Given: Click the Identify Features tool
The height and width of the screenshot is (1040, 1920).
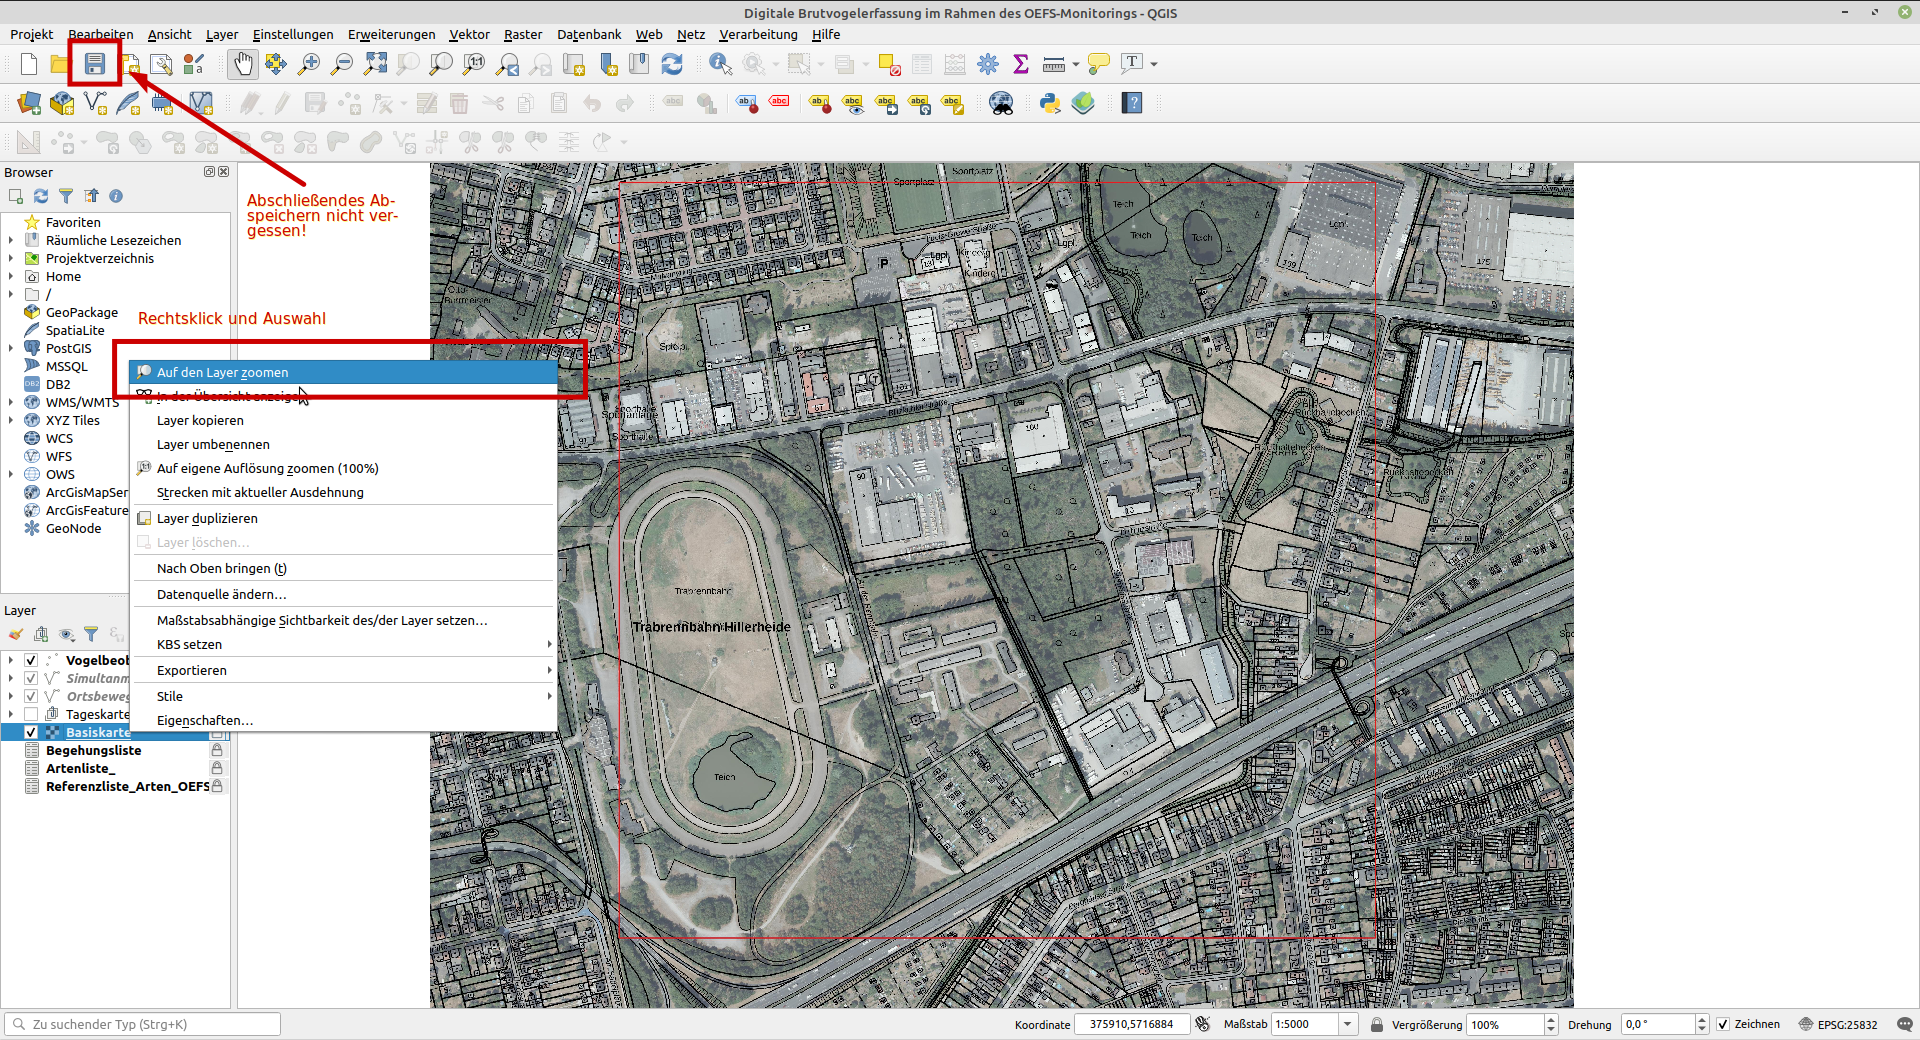Looking at the screenshot, I should click(x=720, y=64).
